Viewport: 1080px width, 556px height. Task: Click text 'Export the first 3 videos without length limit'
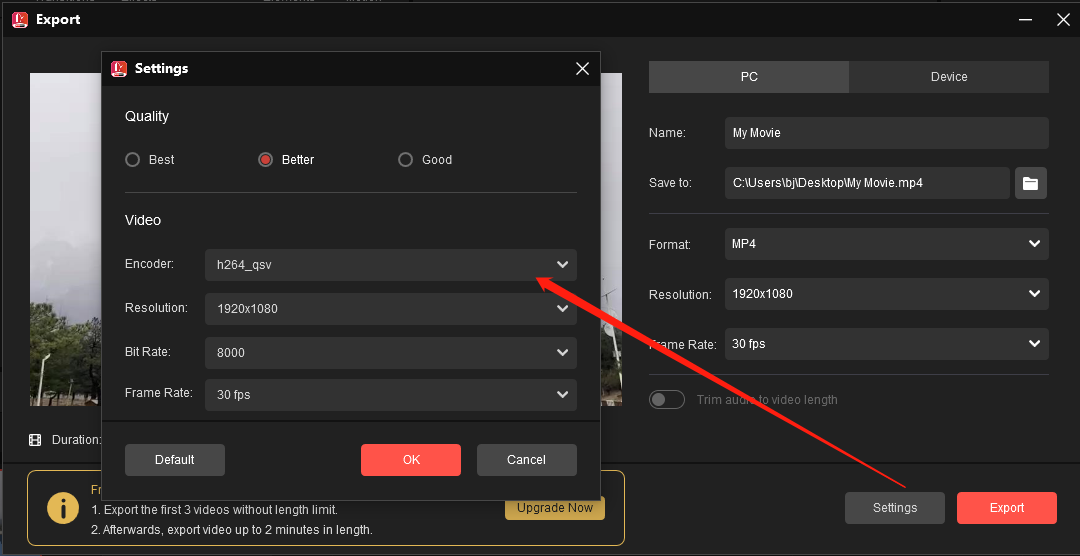pyautogui.click(x=220, y=511)
